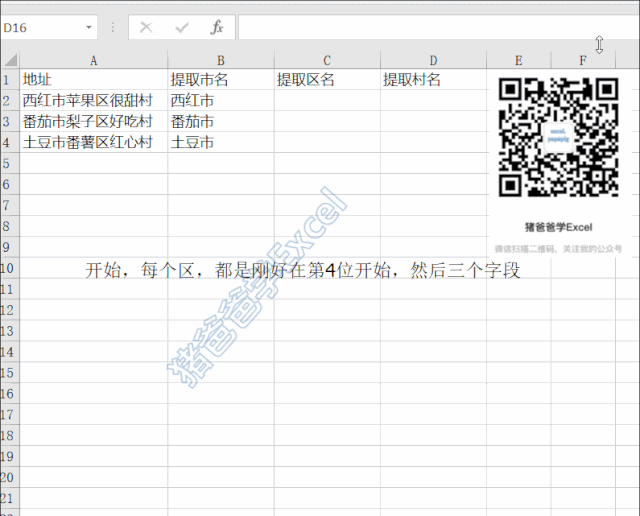Viewport: 640px width, 516px height.
Task: Select column F header
Action: coord(583,60)
